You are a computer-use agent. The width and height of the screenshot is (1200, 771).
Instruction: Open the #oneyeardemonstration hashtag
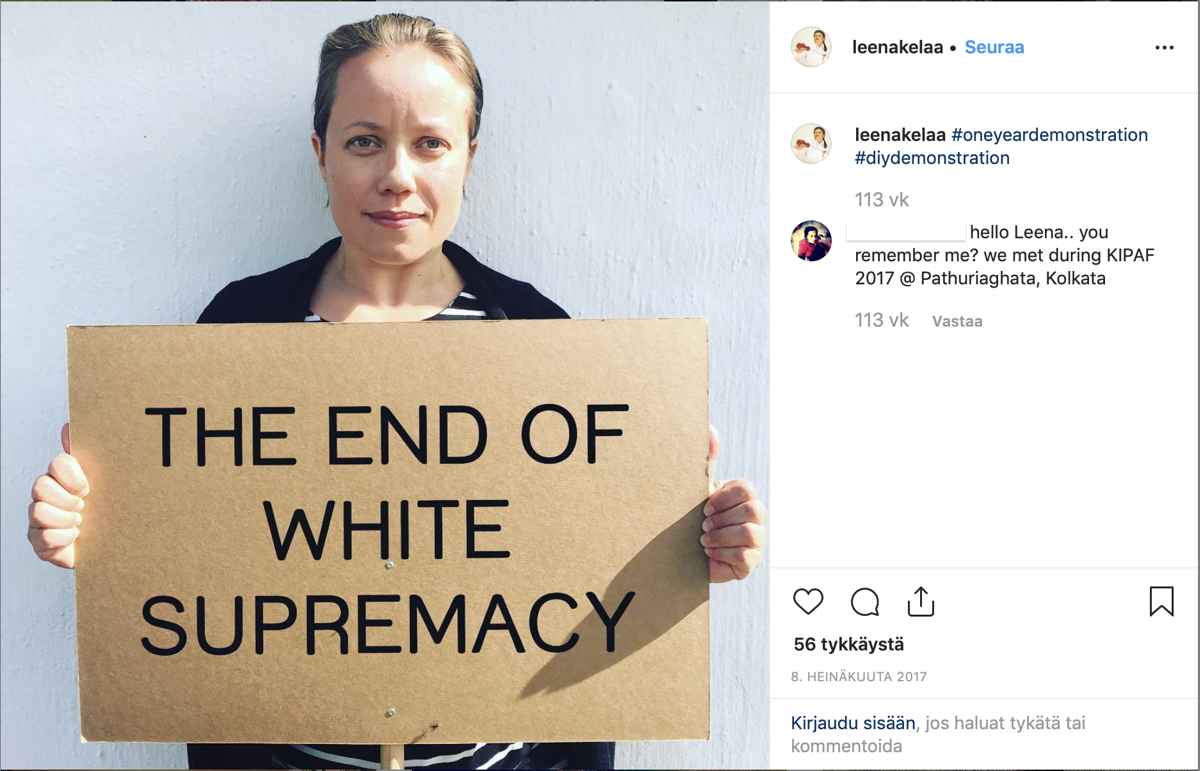point(1049,135)
